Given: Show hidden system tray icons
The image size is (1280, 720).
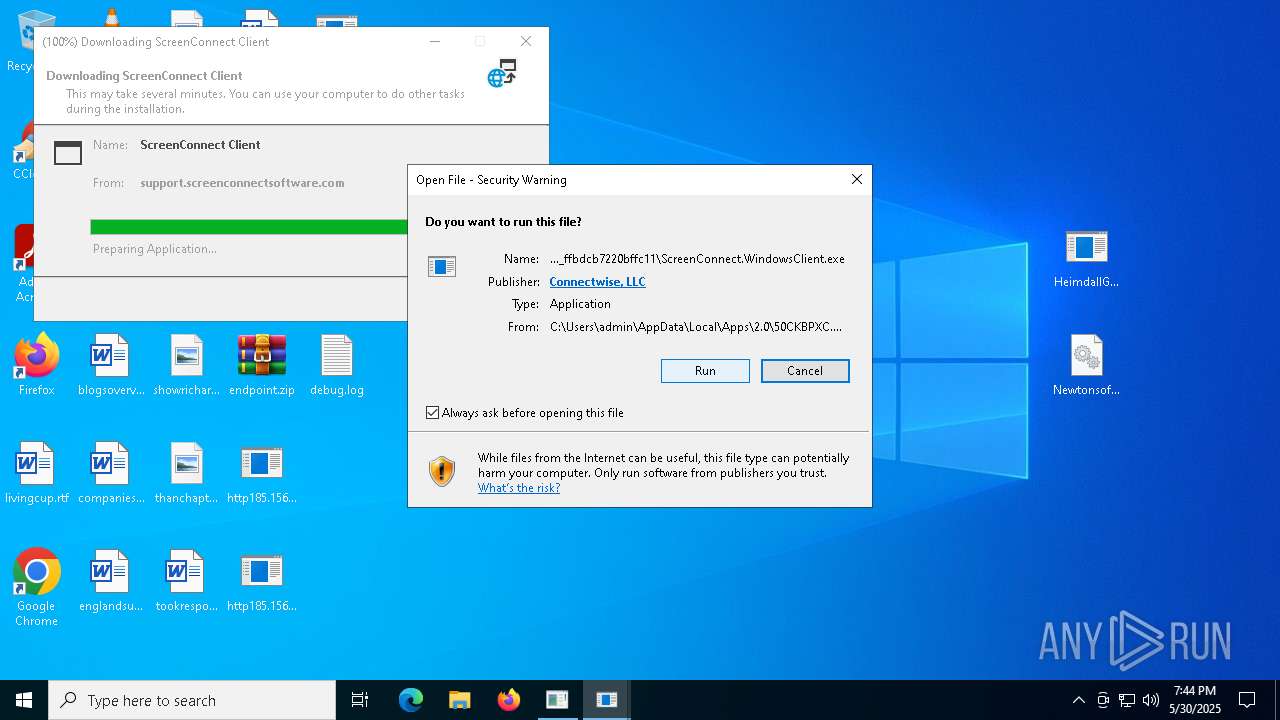Looking at the screenshot, I should [1078, 700].
